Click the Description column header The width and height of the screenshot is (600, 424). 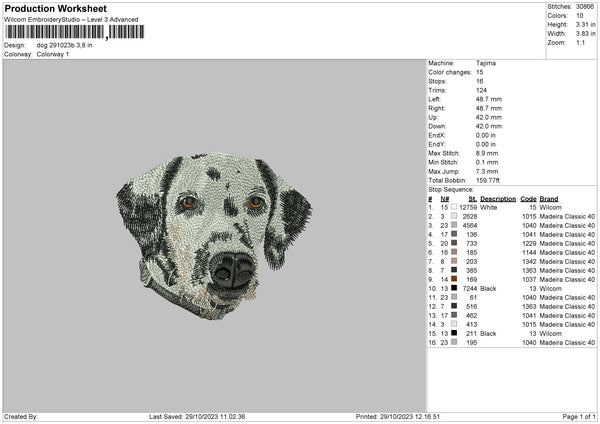[497, 198]
